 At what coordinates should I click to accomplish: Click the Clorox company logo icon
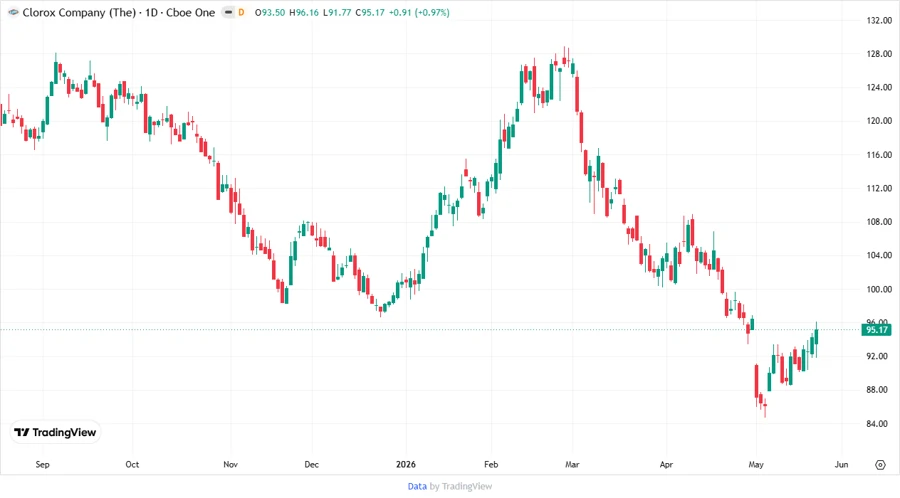pos(13,13)
